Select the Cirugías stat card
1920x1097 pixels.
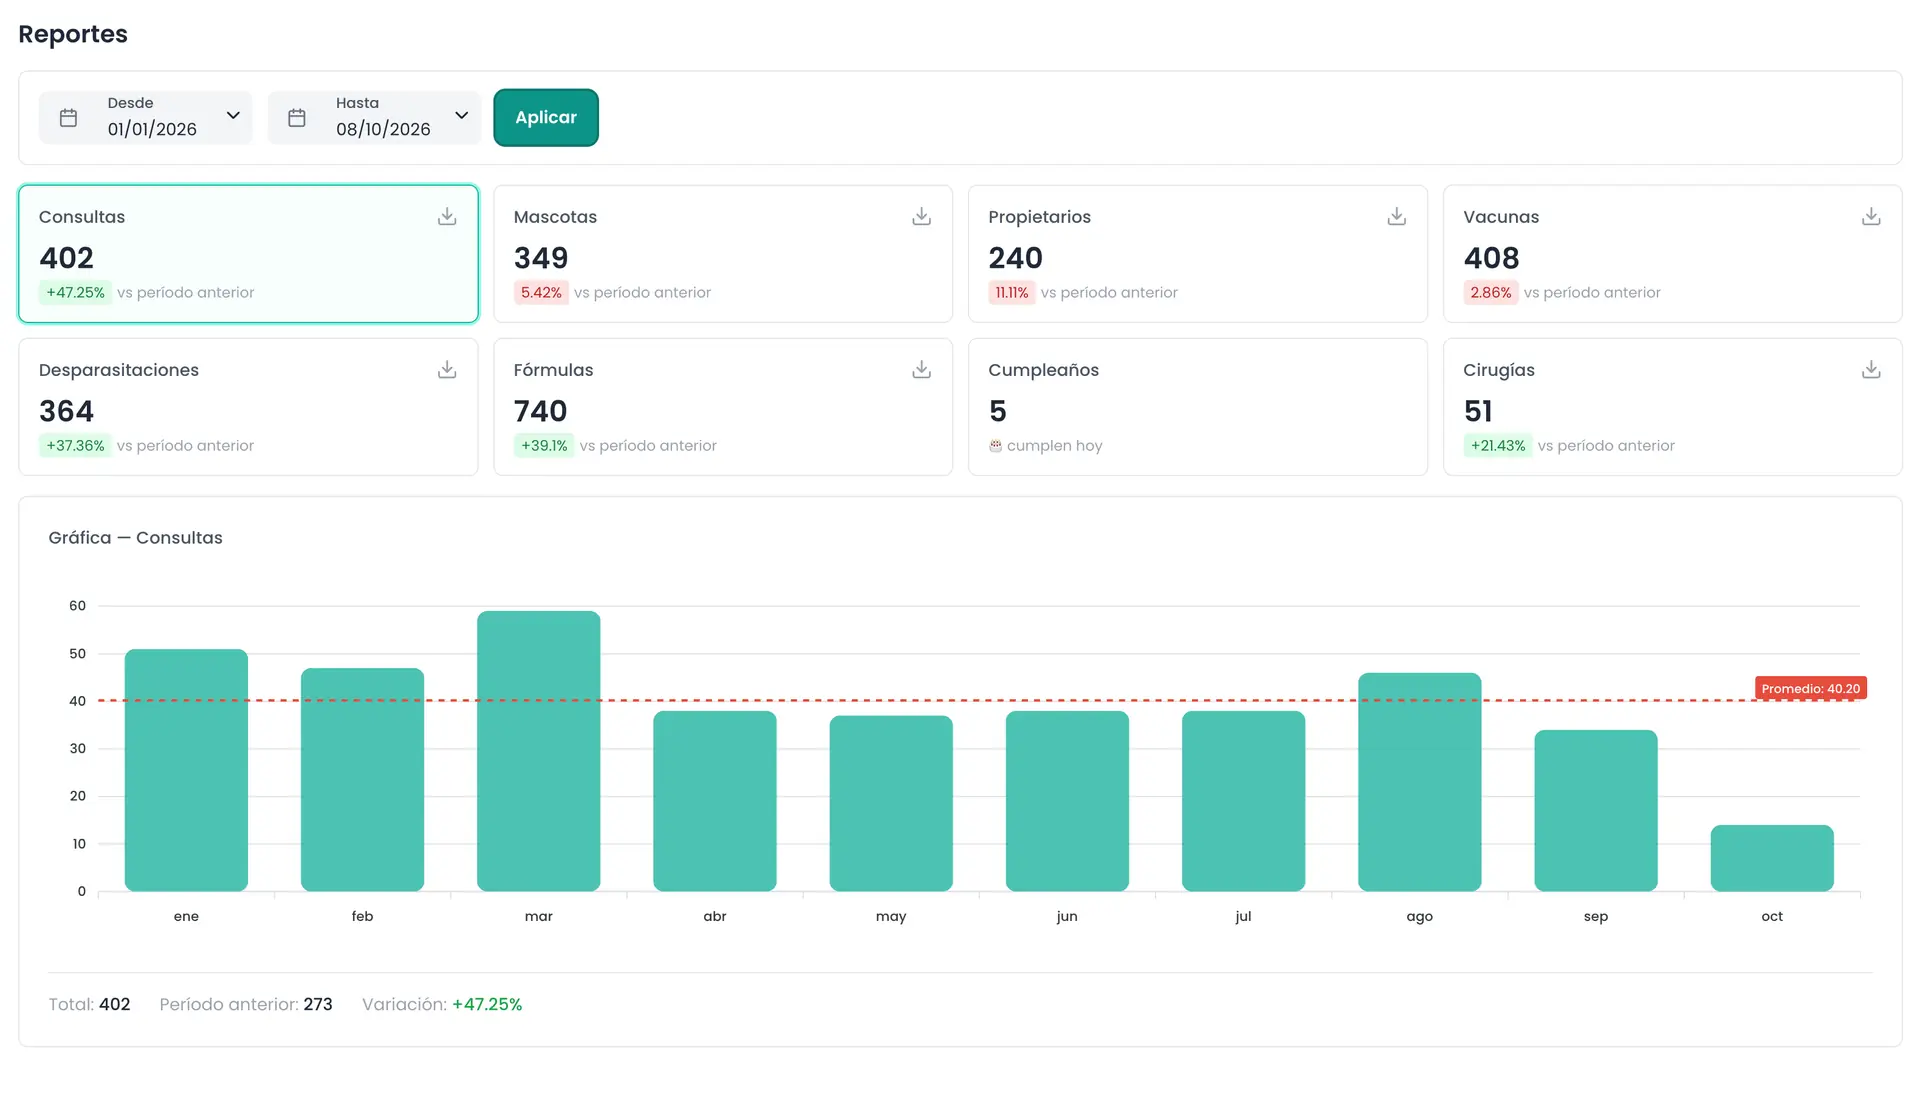1672,407
